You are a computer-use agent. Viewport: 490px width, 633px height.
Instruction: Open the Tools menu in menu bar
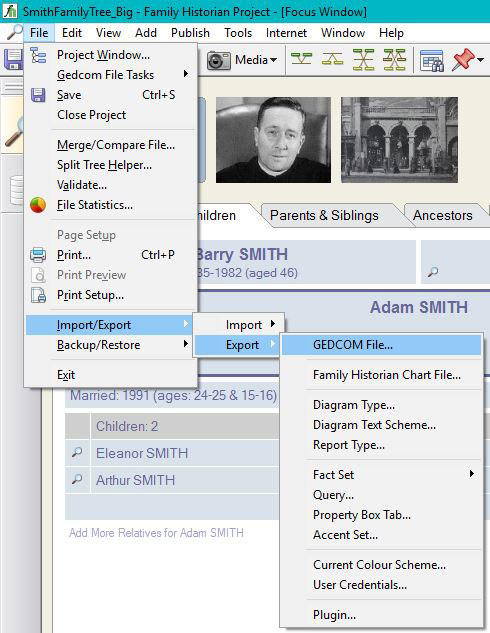tap(238, 33)
